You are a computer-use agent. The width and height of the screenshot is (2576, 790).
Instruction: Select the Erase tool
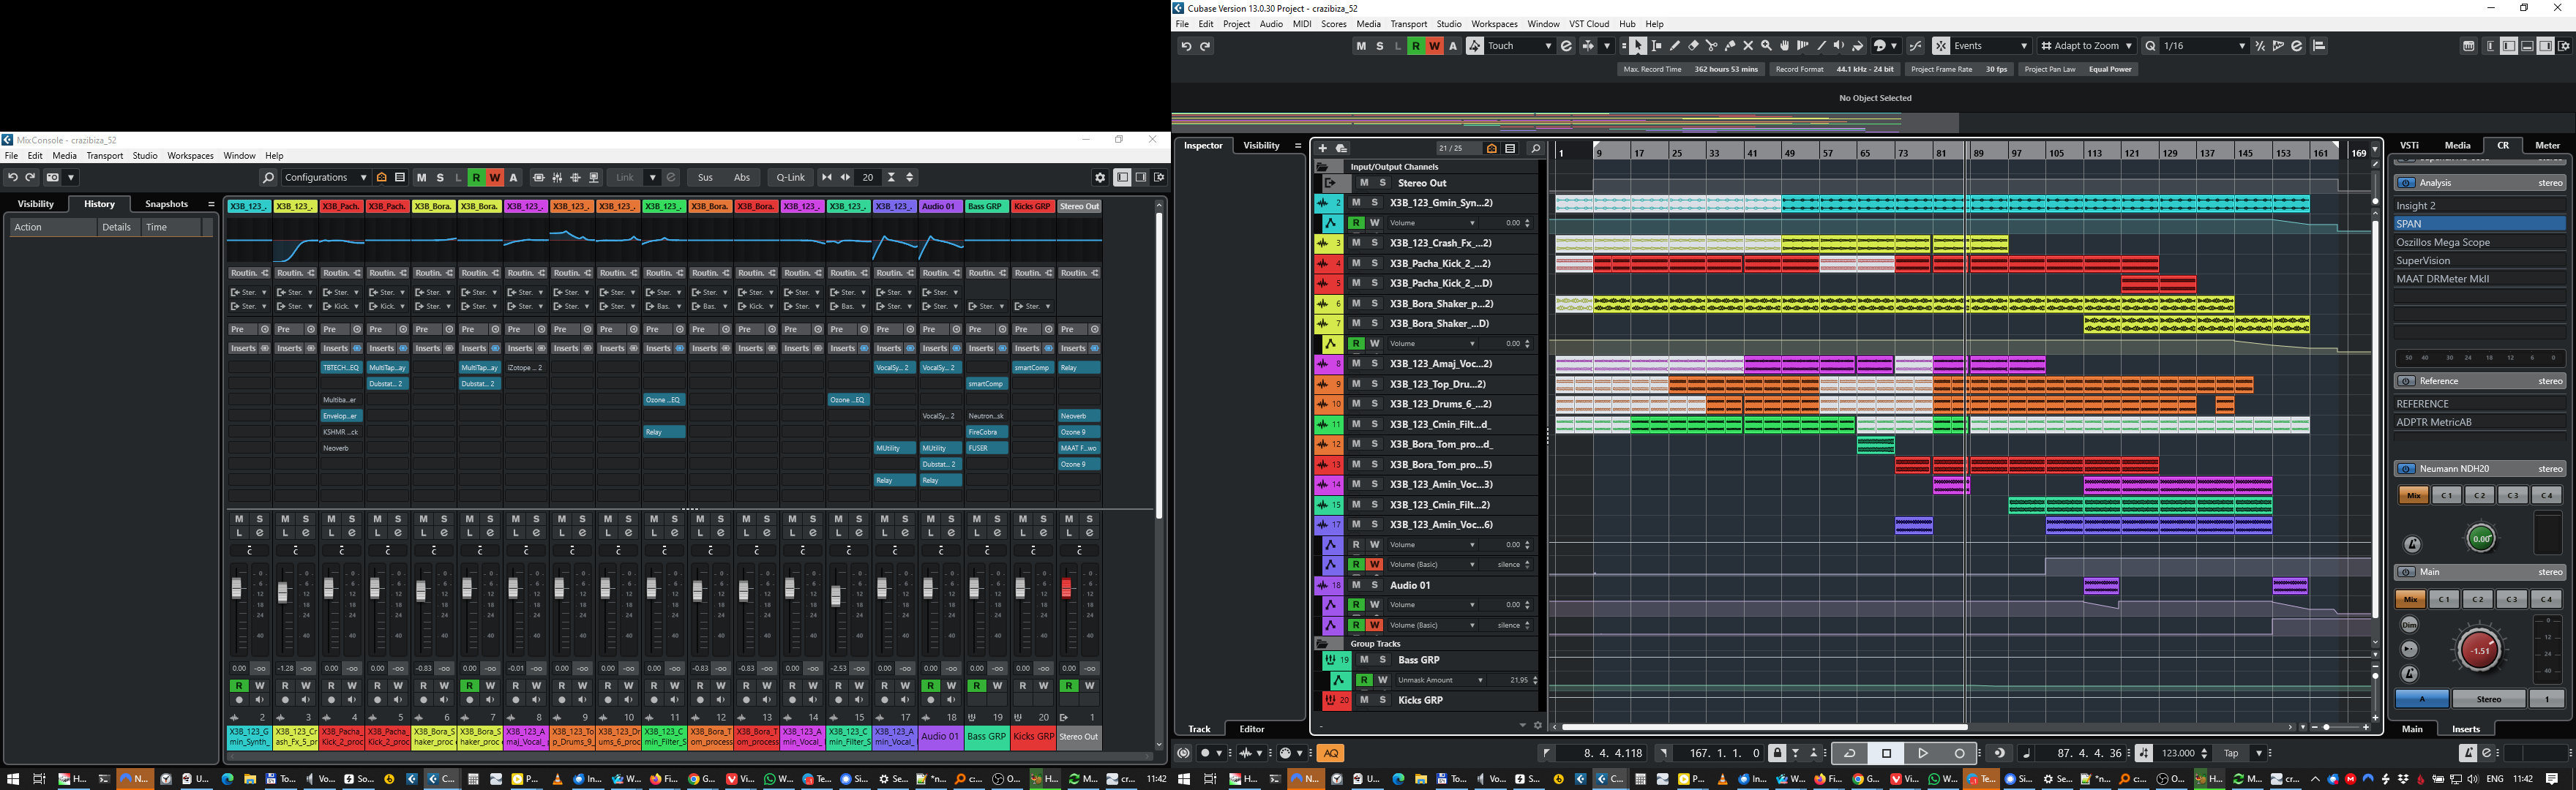point(1693,45)
